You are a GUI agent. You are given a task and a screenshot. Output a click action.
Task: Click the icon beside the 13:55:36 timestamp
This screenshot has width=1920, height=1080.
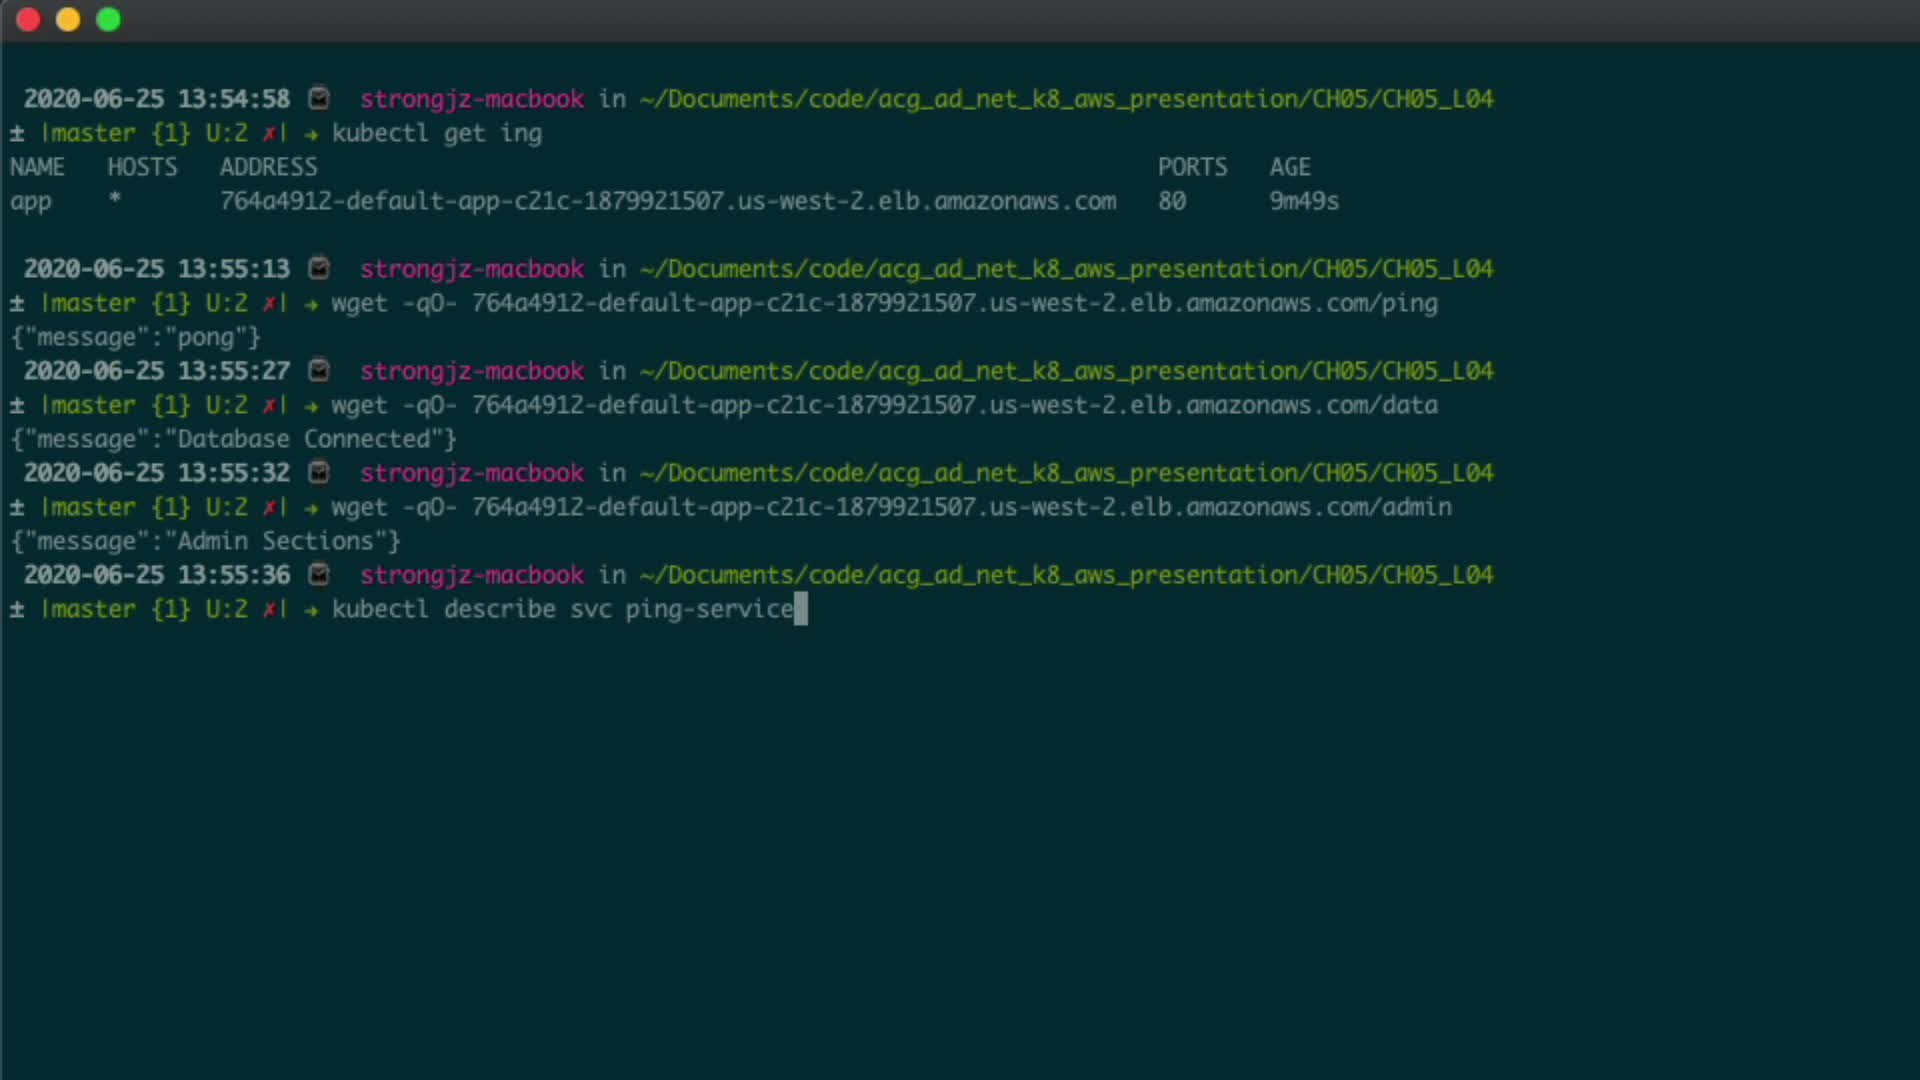(319, 574)
